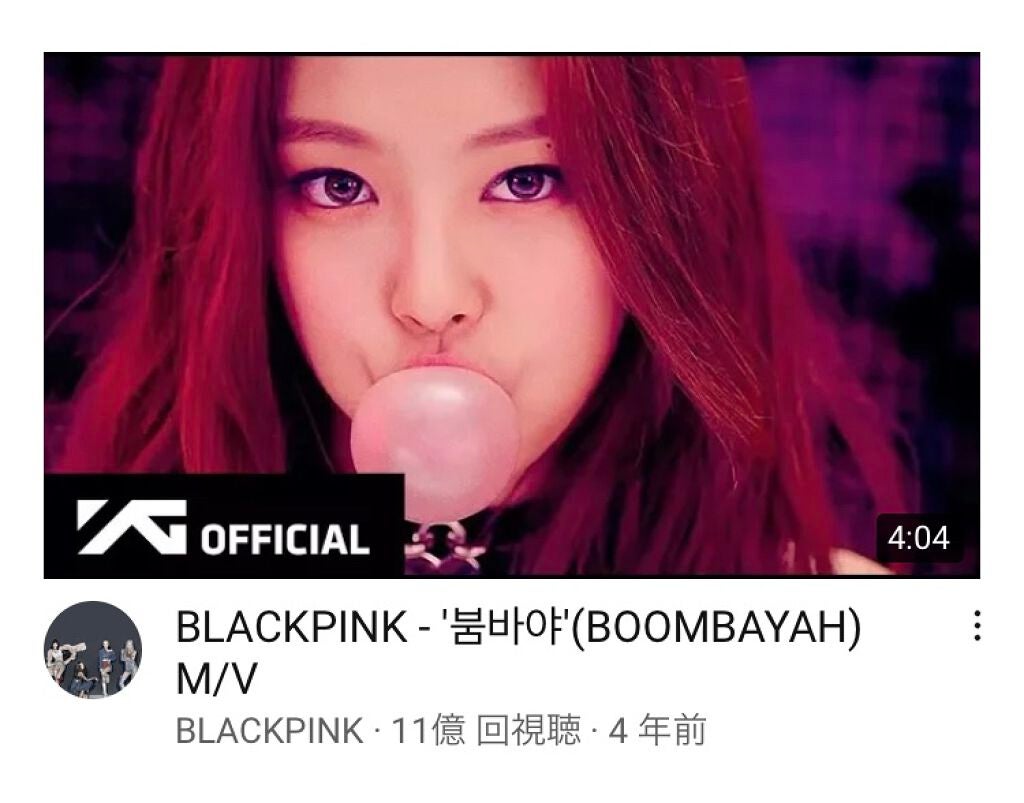The height and width of the screenshot is (803, 1024).
Task: Click the YG logo on the thumbnail
Action: 132,527
